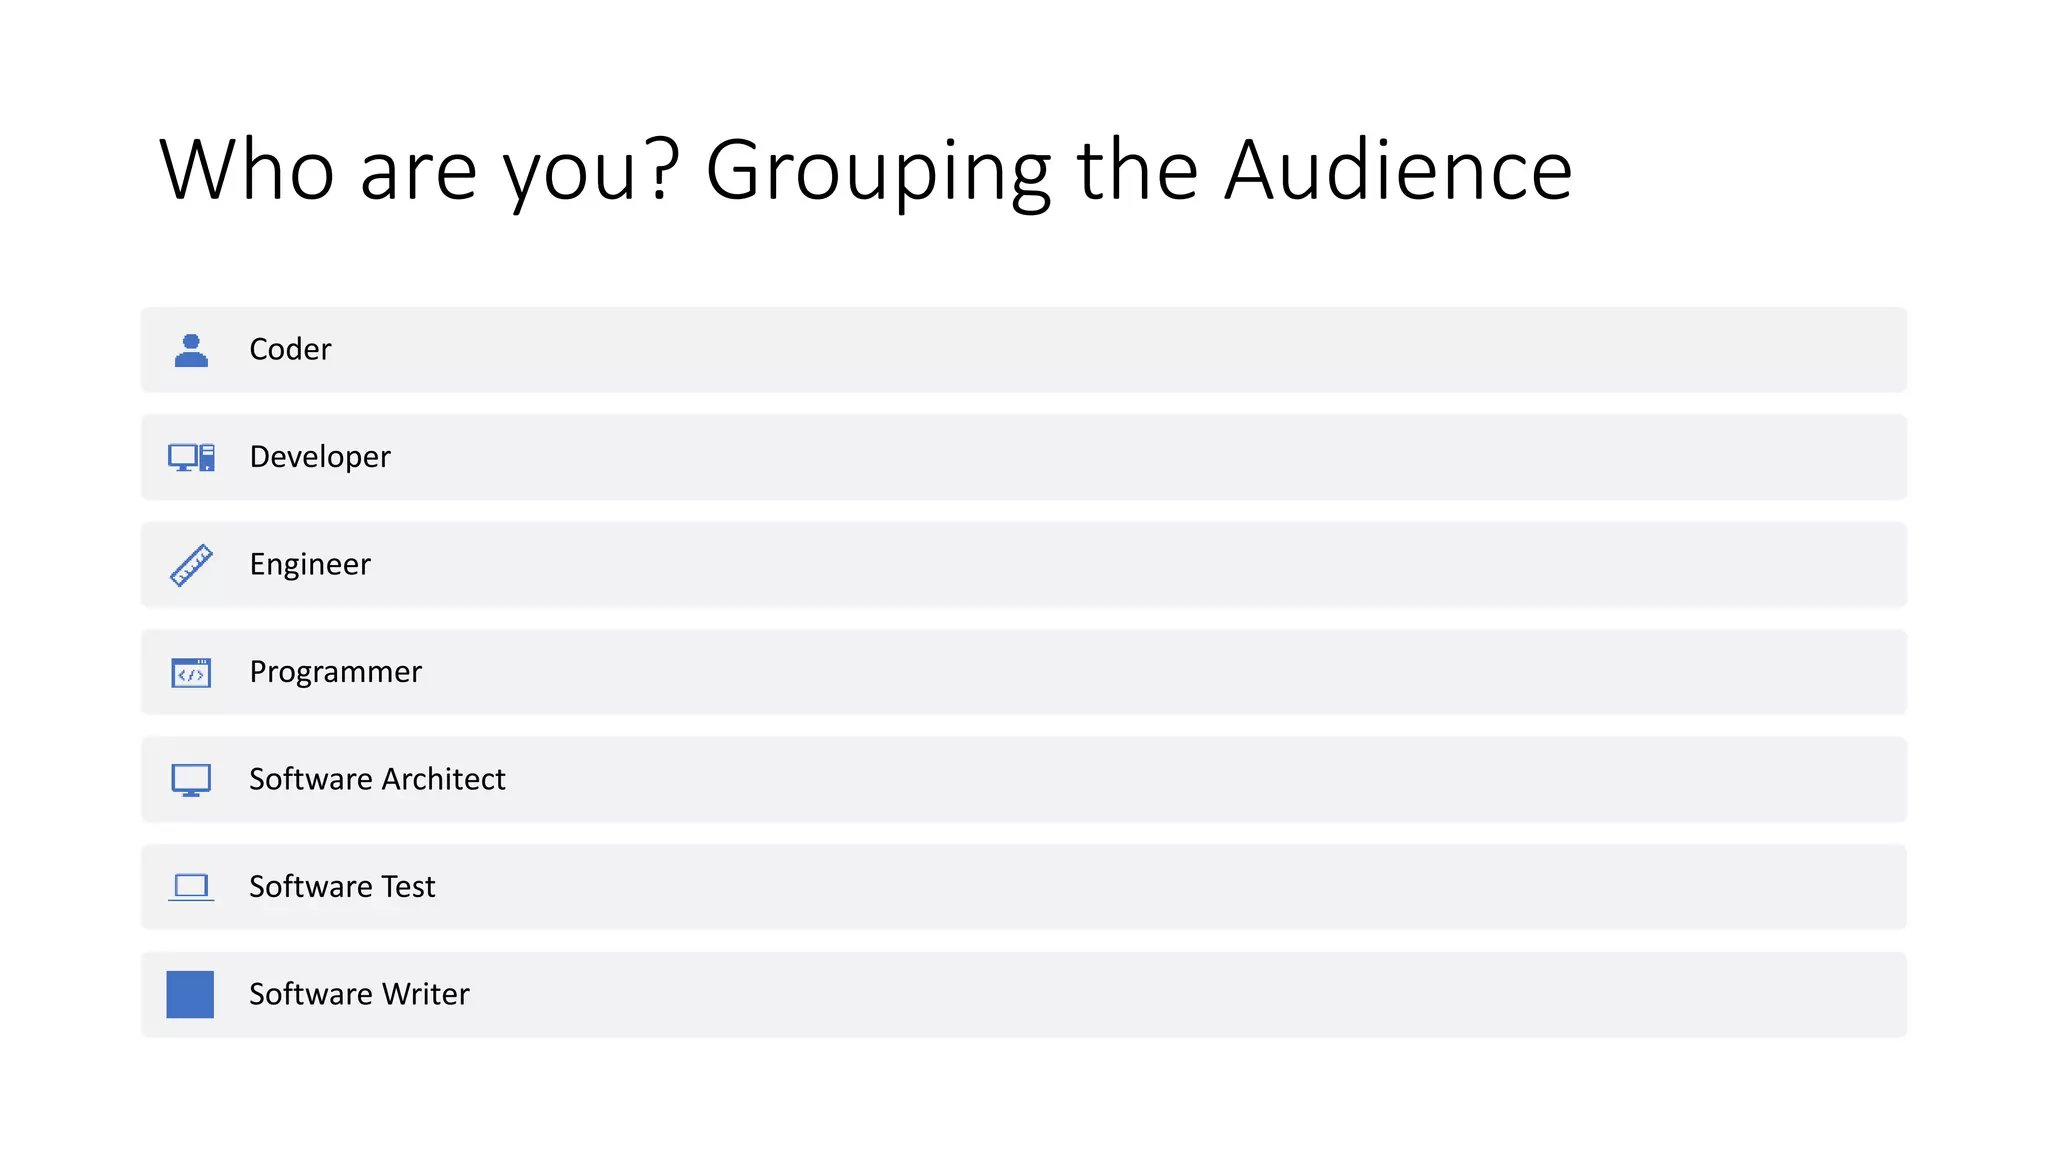Select the Software Writer text label
2048x1152 pixels.
click(359, 994)
